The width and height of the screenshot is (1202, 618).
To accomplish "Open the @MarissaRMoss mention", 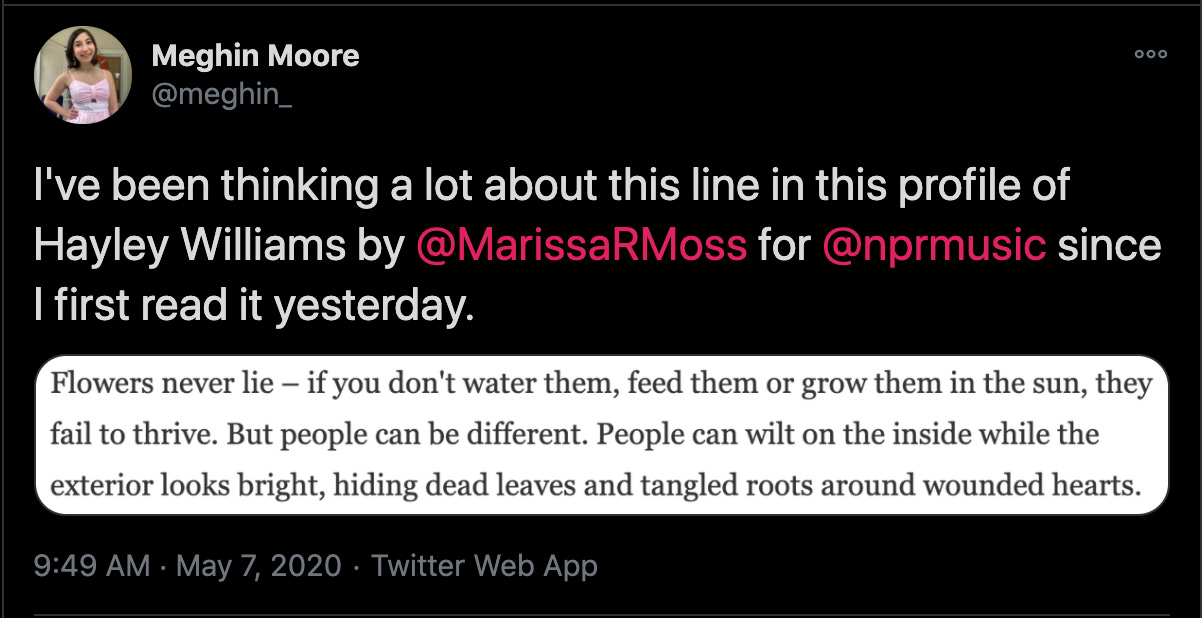I will pos(581,246).
